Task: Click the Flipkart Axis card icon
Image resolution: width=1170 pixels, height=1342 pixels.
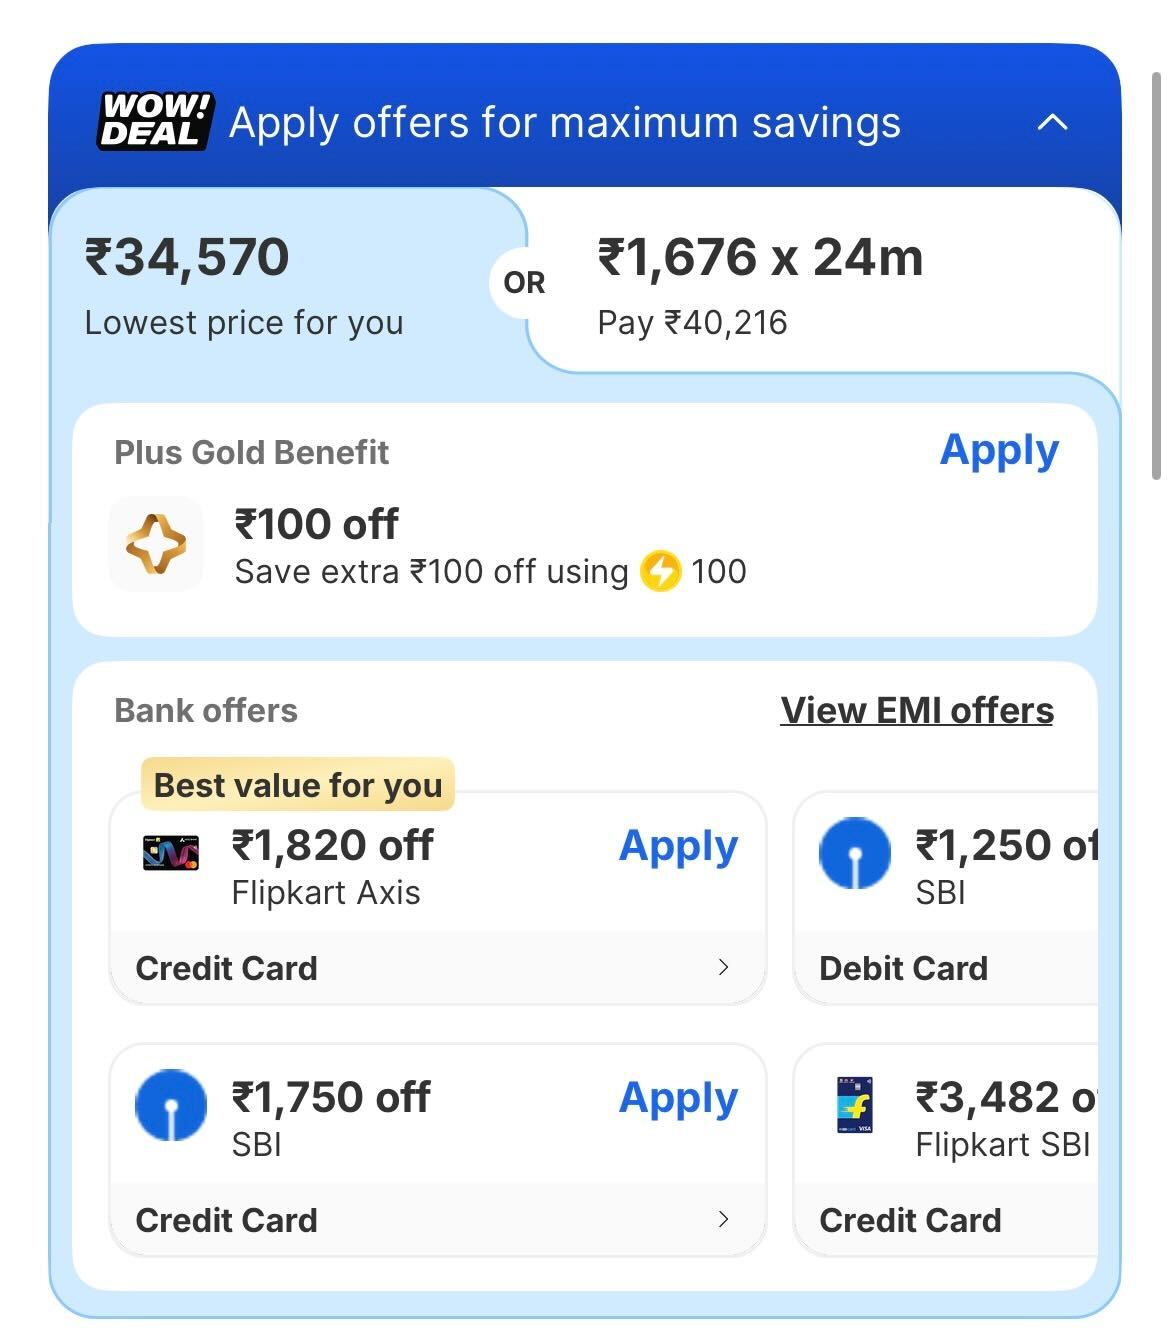Action: click(x=171, y=853)
